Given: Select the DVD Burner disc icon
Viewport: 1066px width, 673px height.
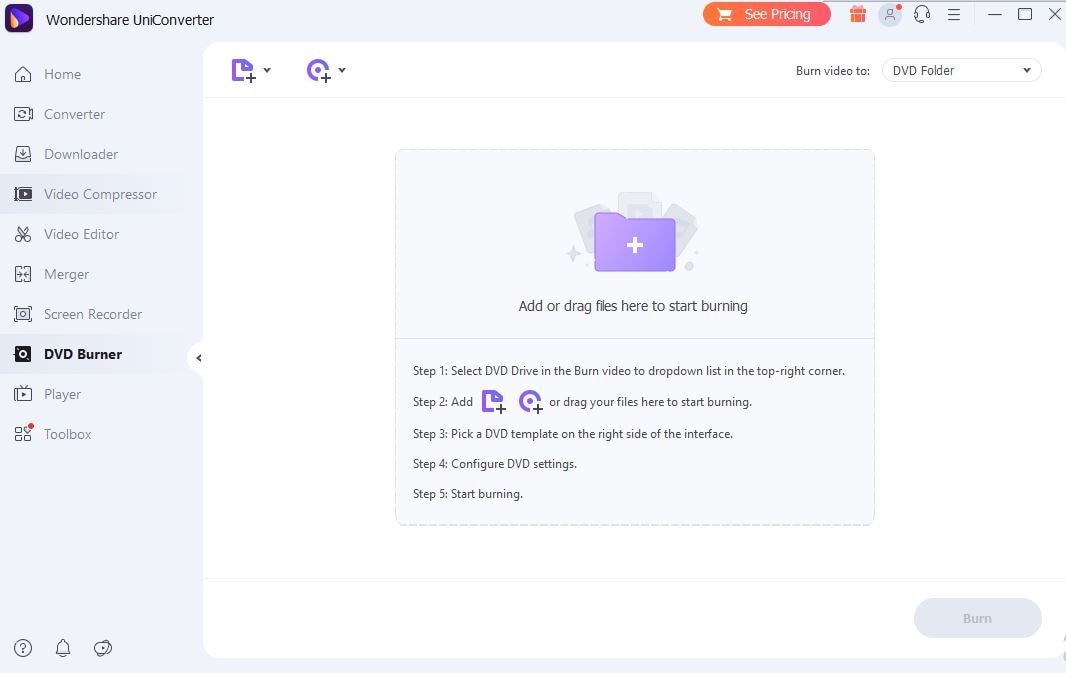Looking at the screenshot, I should [x=23, y=354].
